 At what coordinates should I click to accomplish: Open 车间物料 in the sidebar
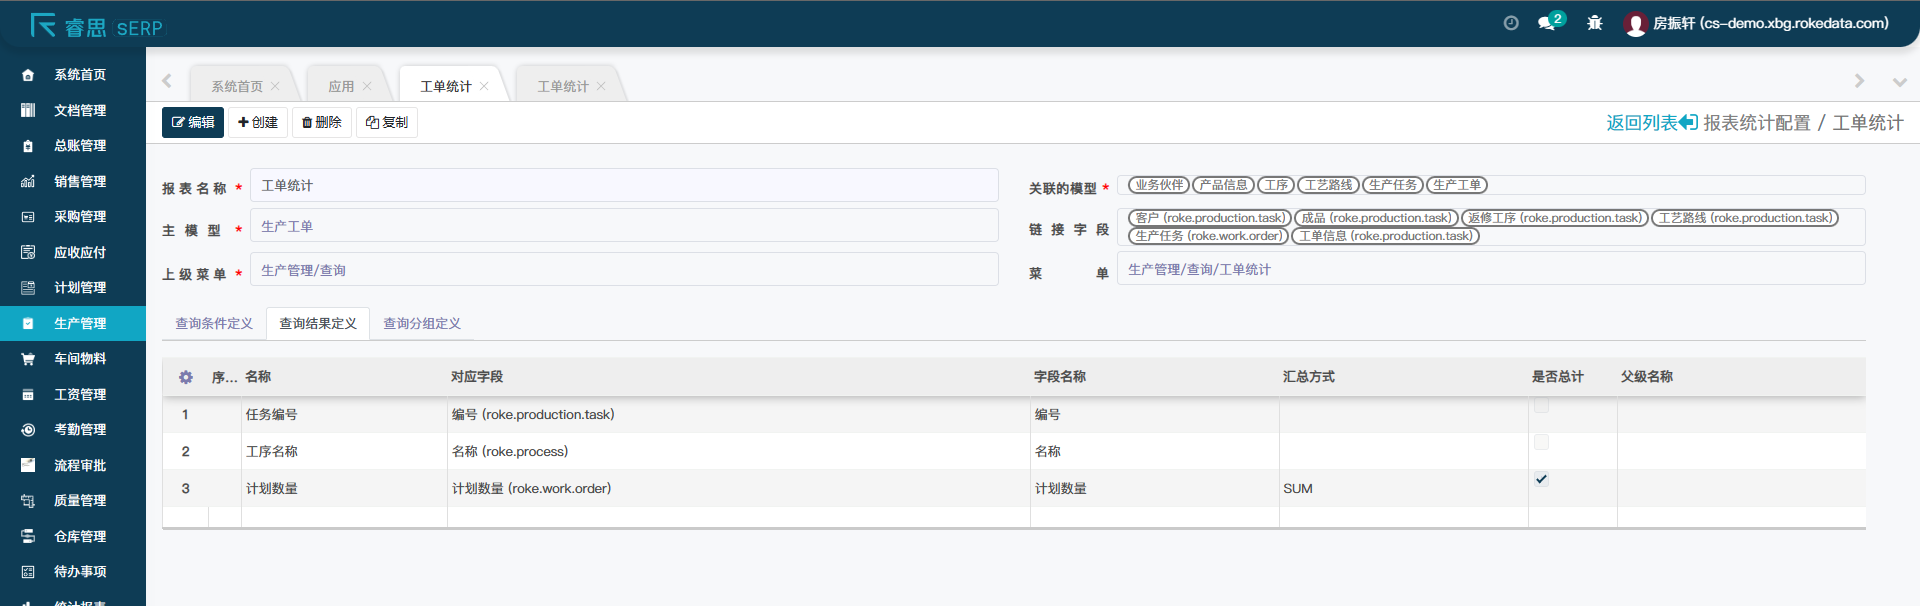[x=80, y=359]
